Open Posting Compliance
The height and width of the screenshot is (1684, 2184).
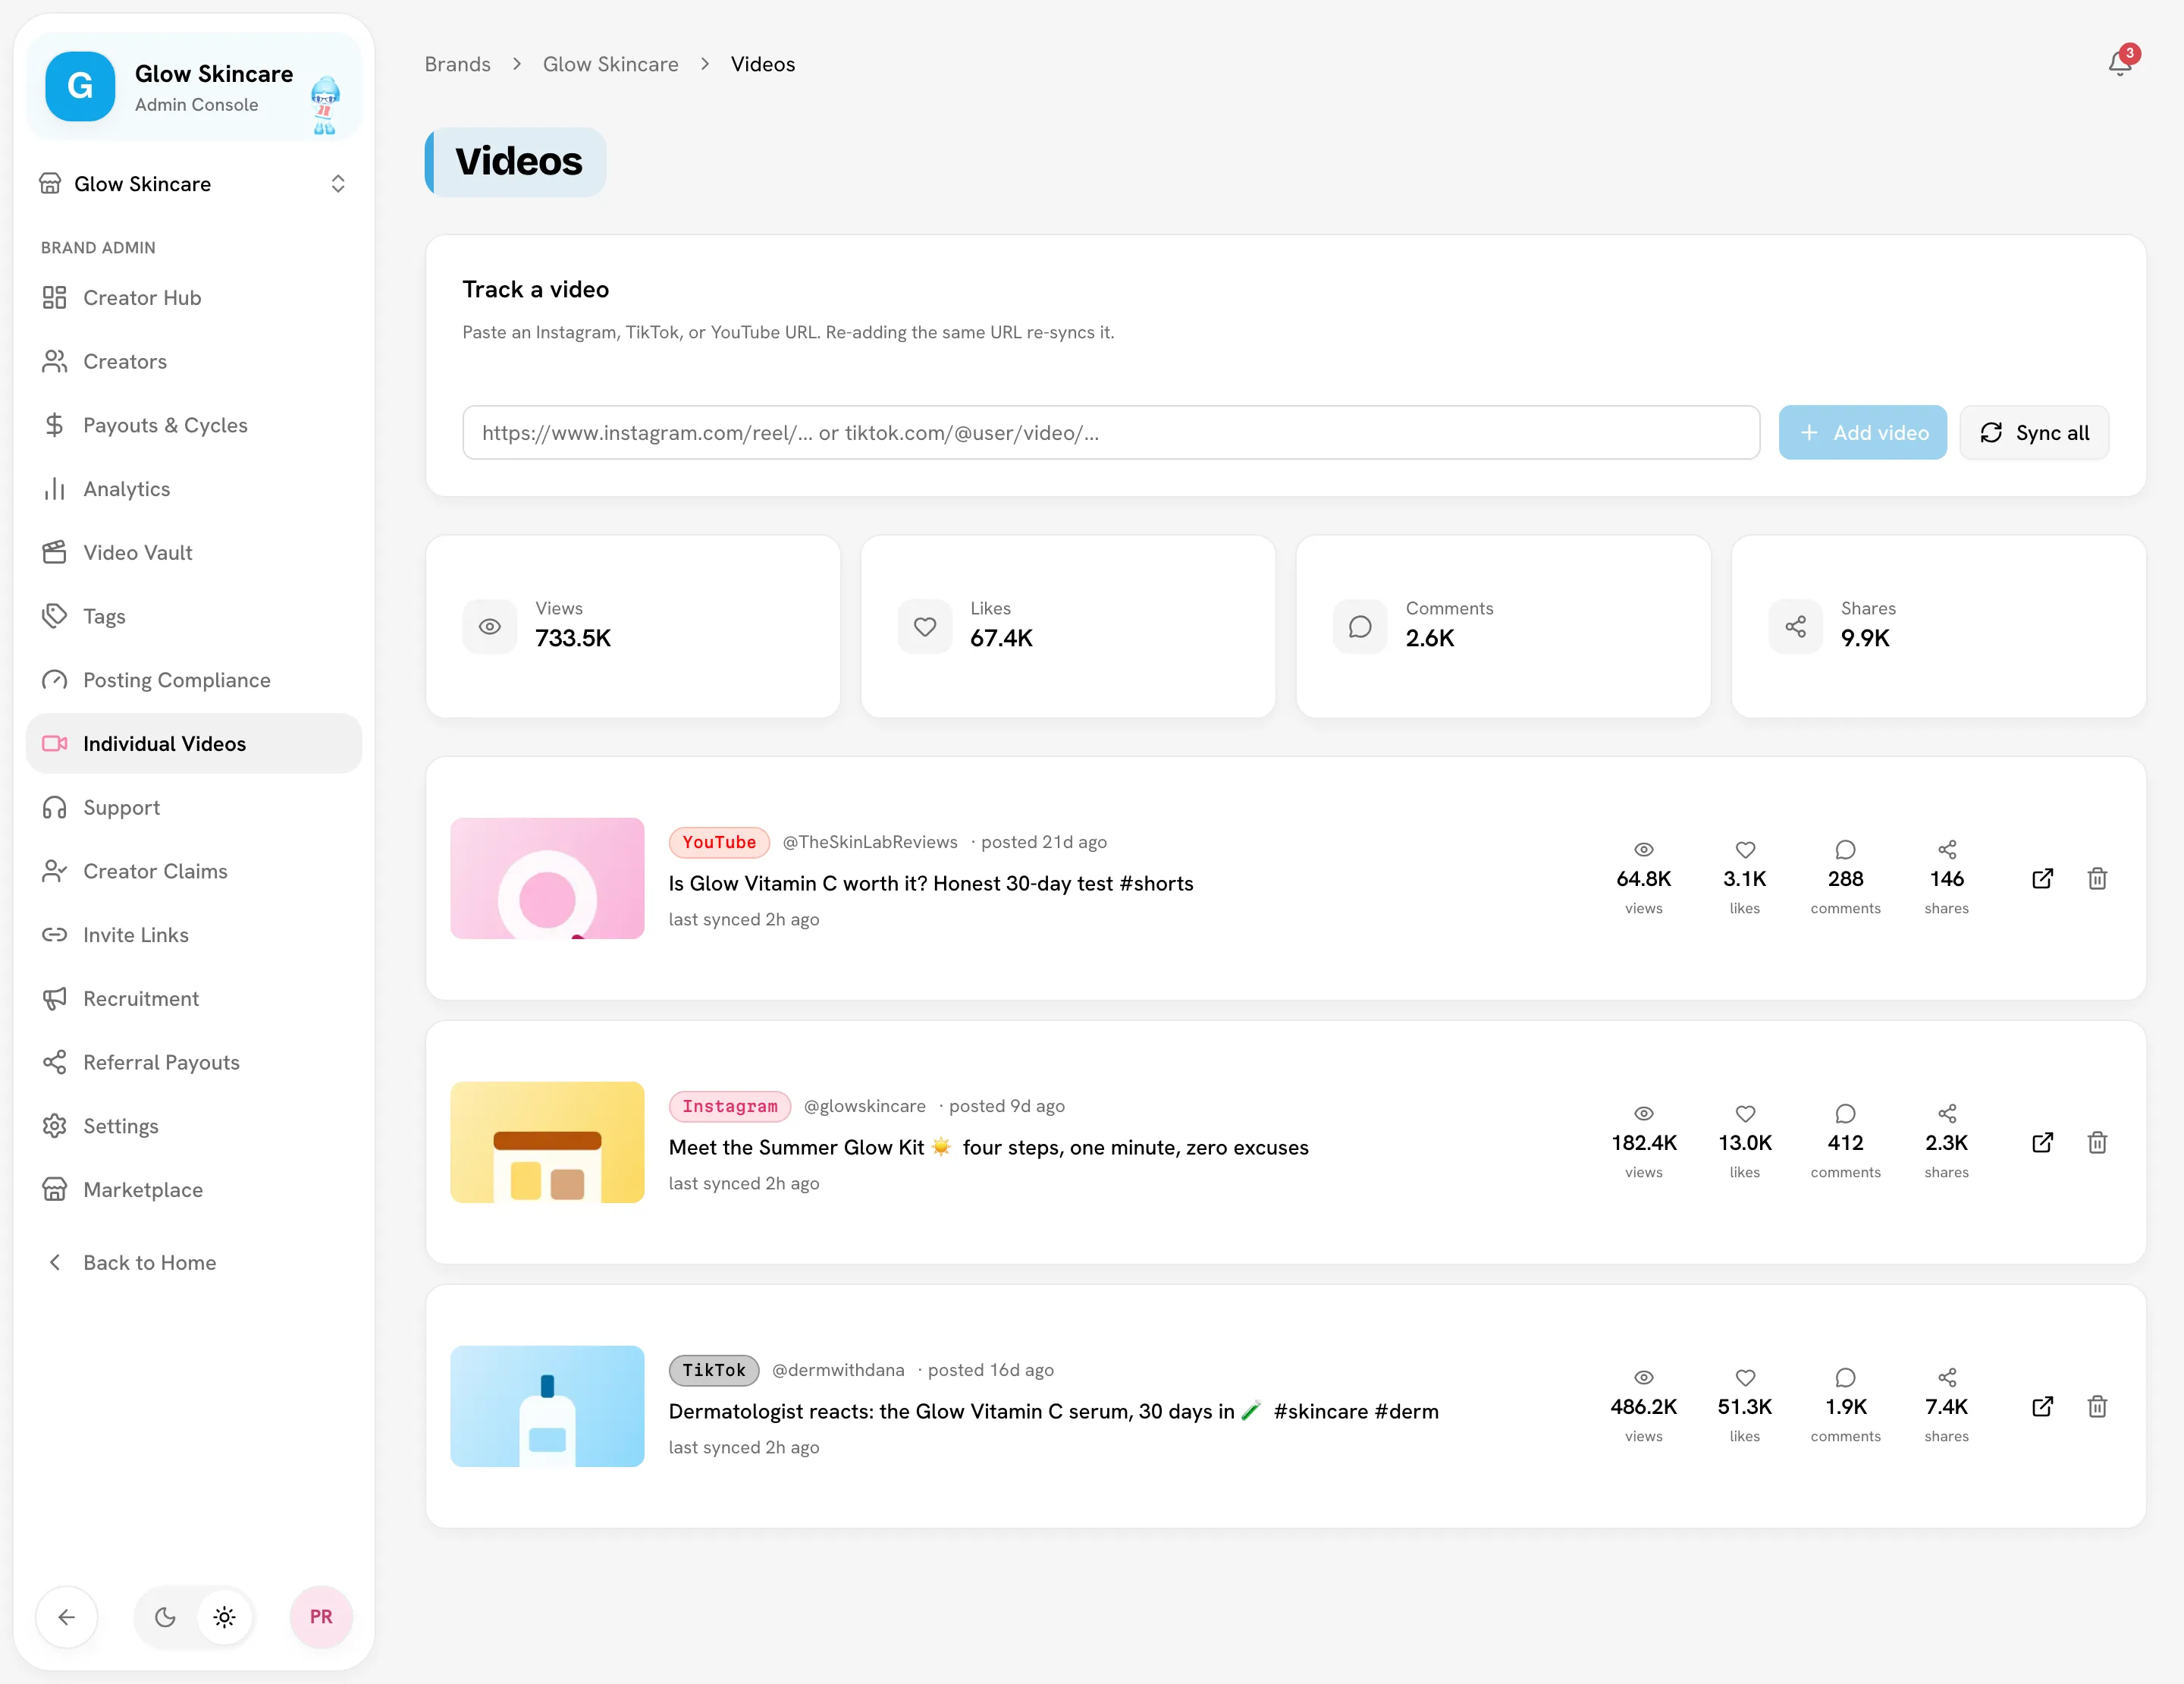[x=194, y=680]
